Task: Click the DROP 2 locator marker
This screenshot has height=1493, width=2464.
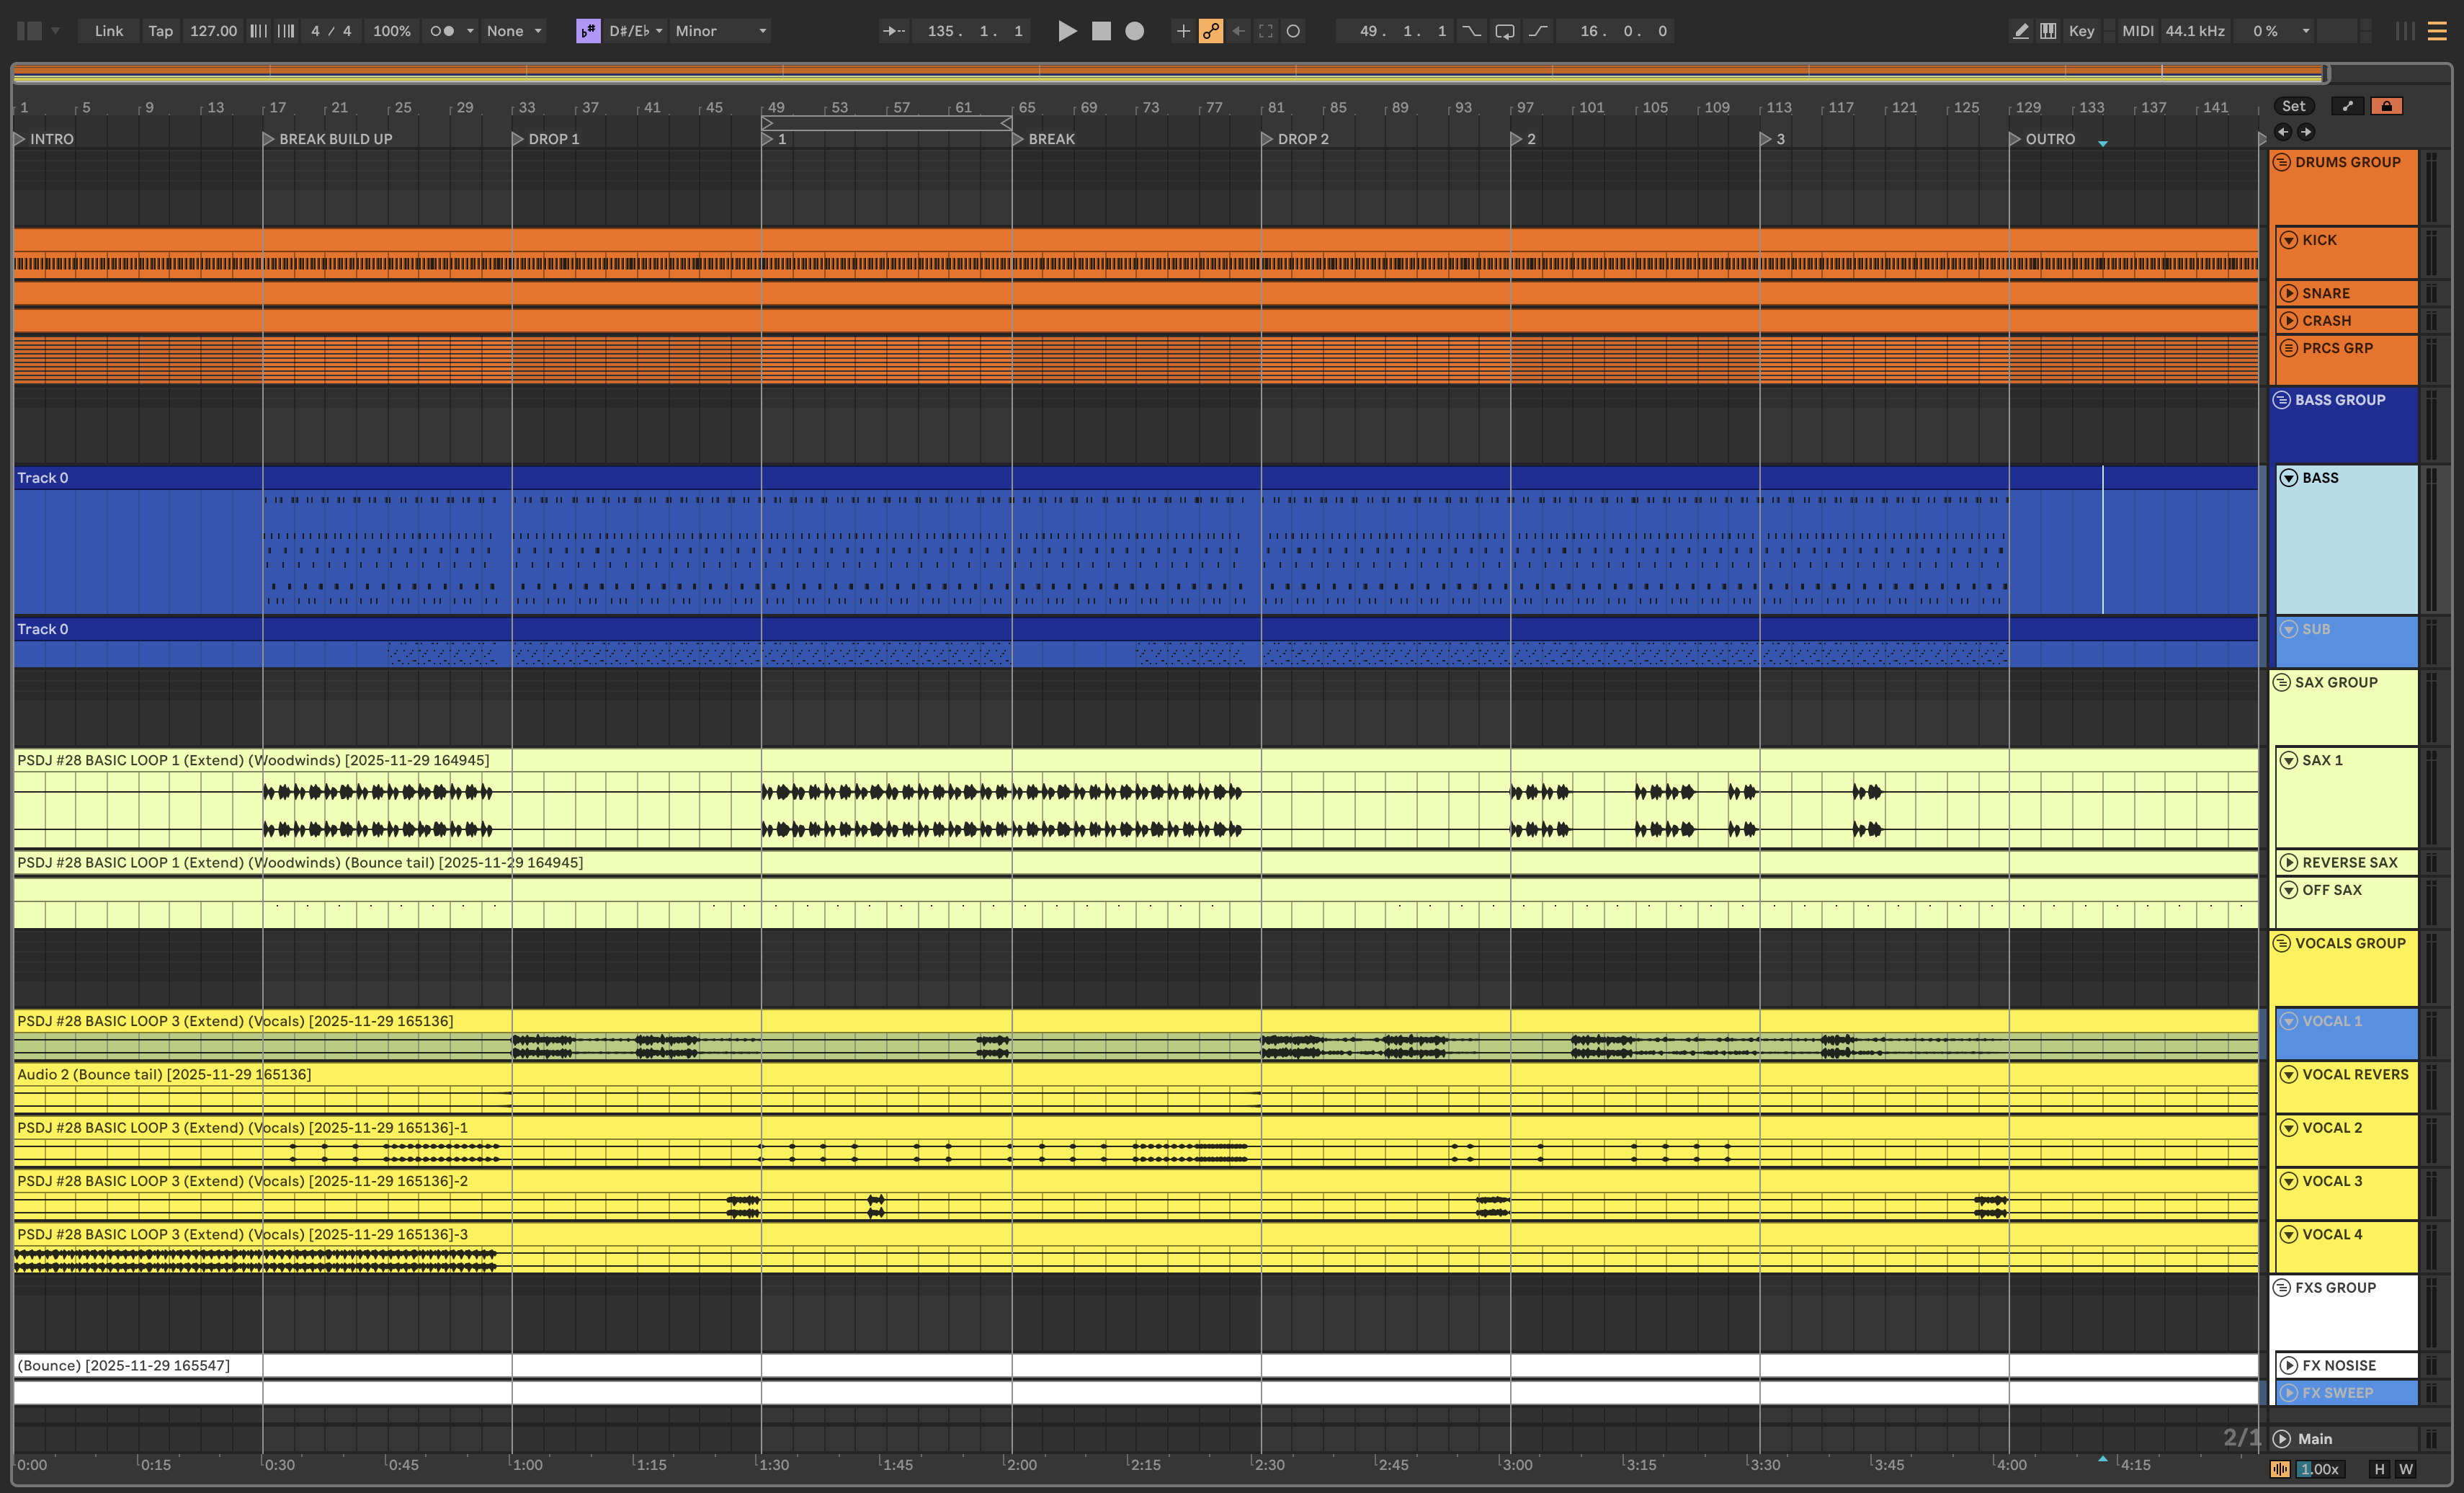Action: tap(1267, 139)
